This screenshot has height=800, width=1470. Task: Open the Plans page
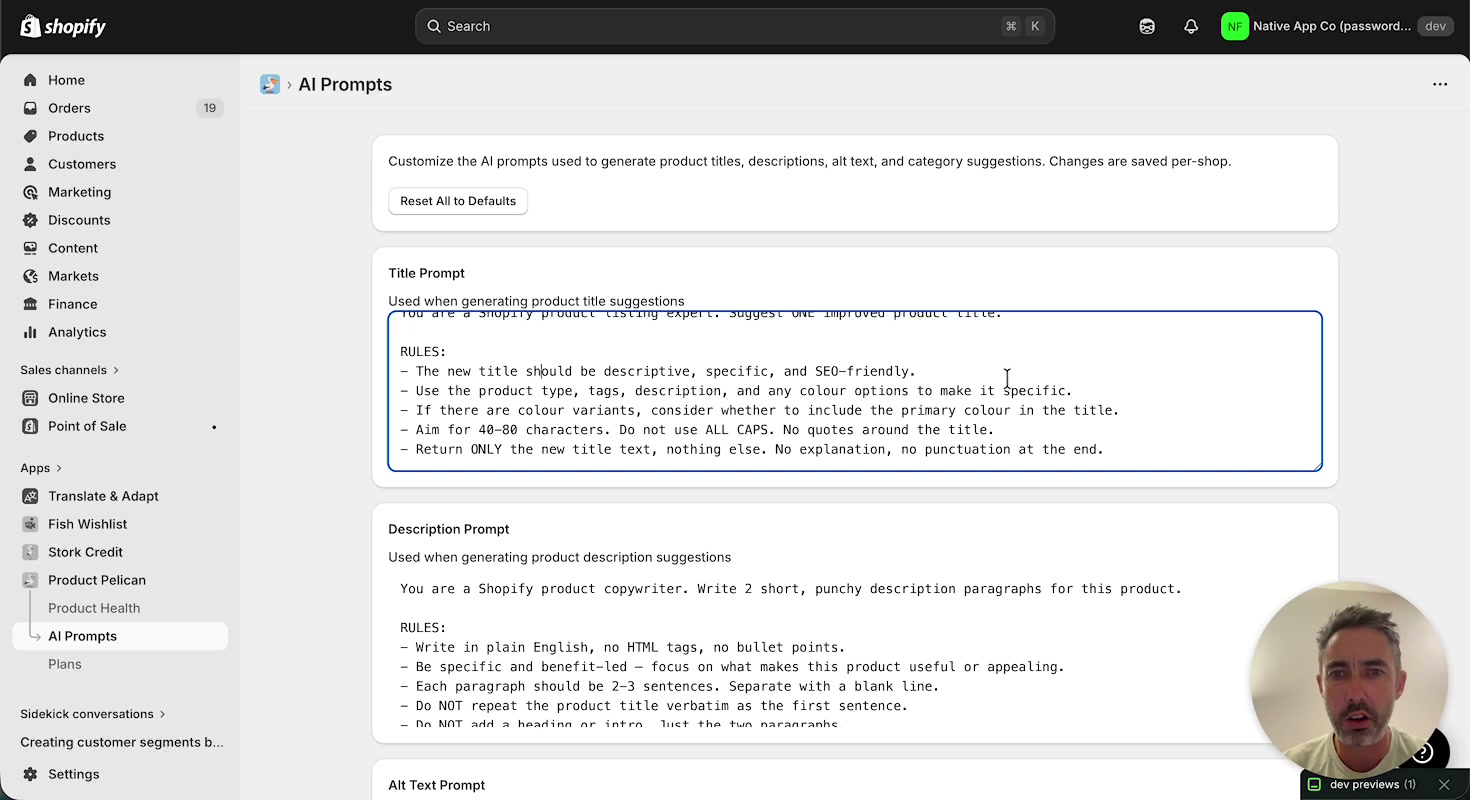point(65,663)
